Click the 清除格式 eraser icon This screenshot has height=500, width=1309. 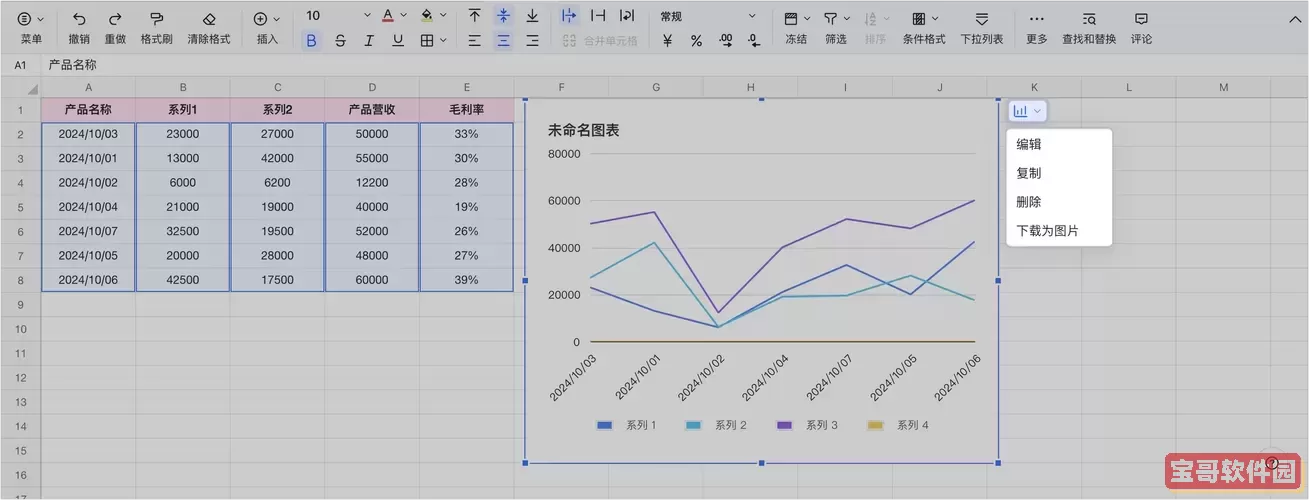click(209, 19)
